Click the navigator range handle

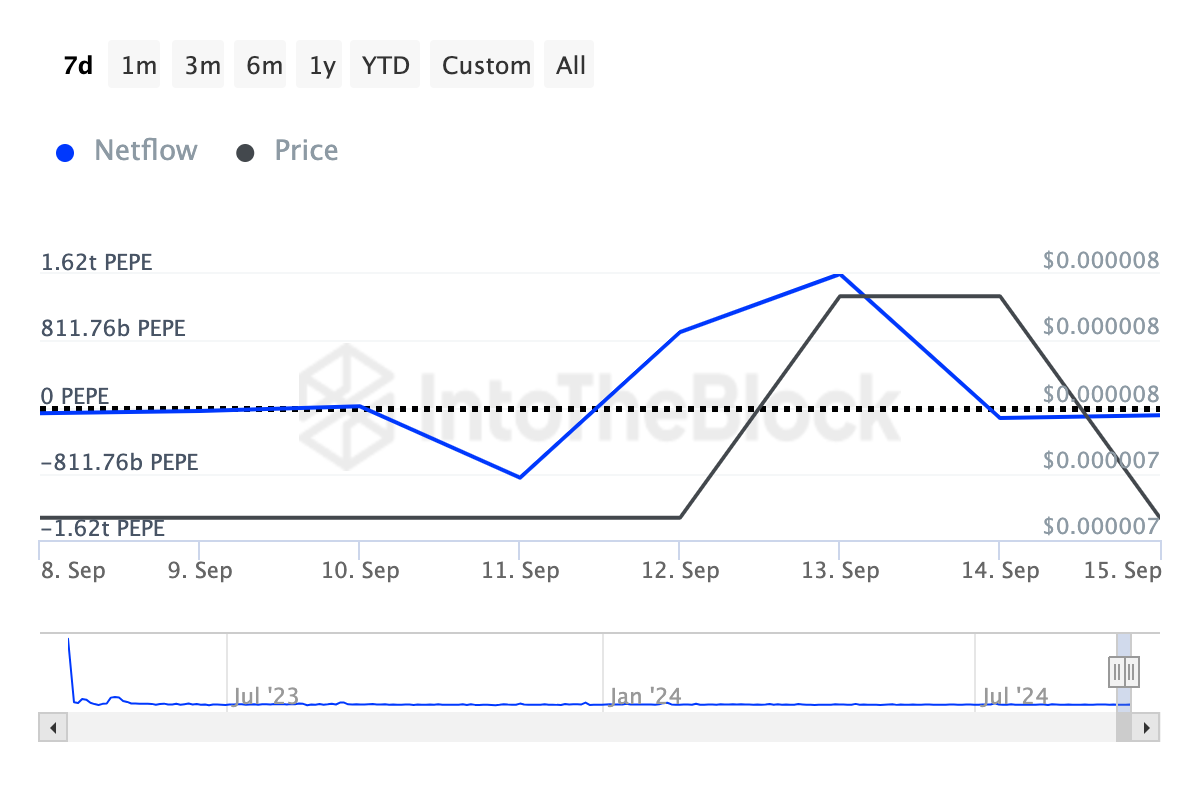click(1124, 670)
